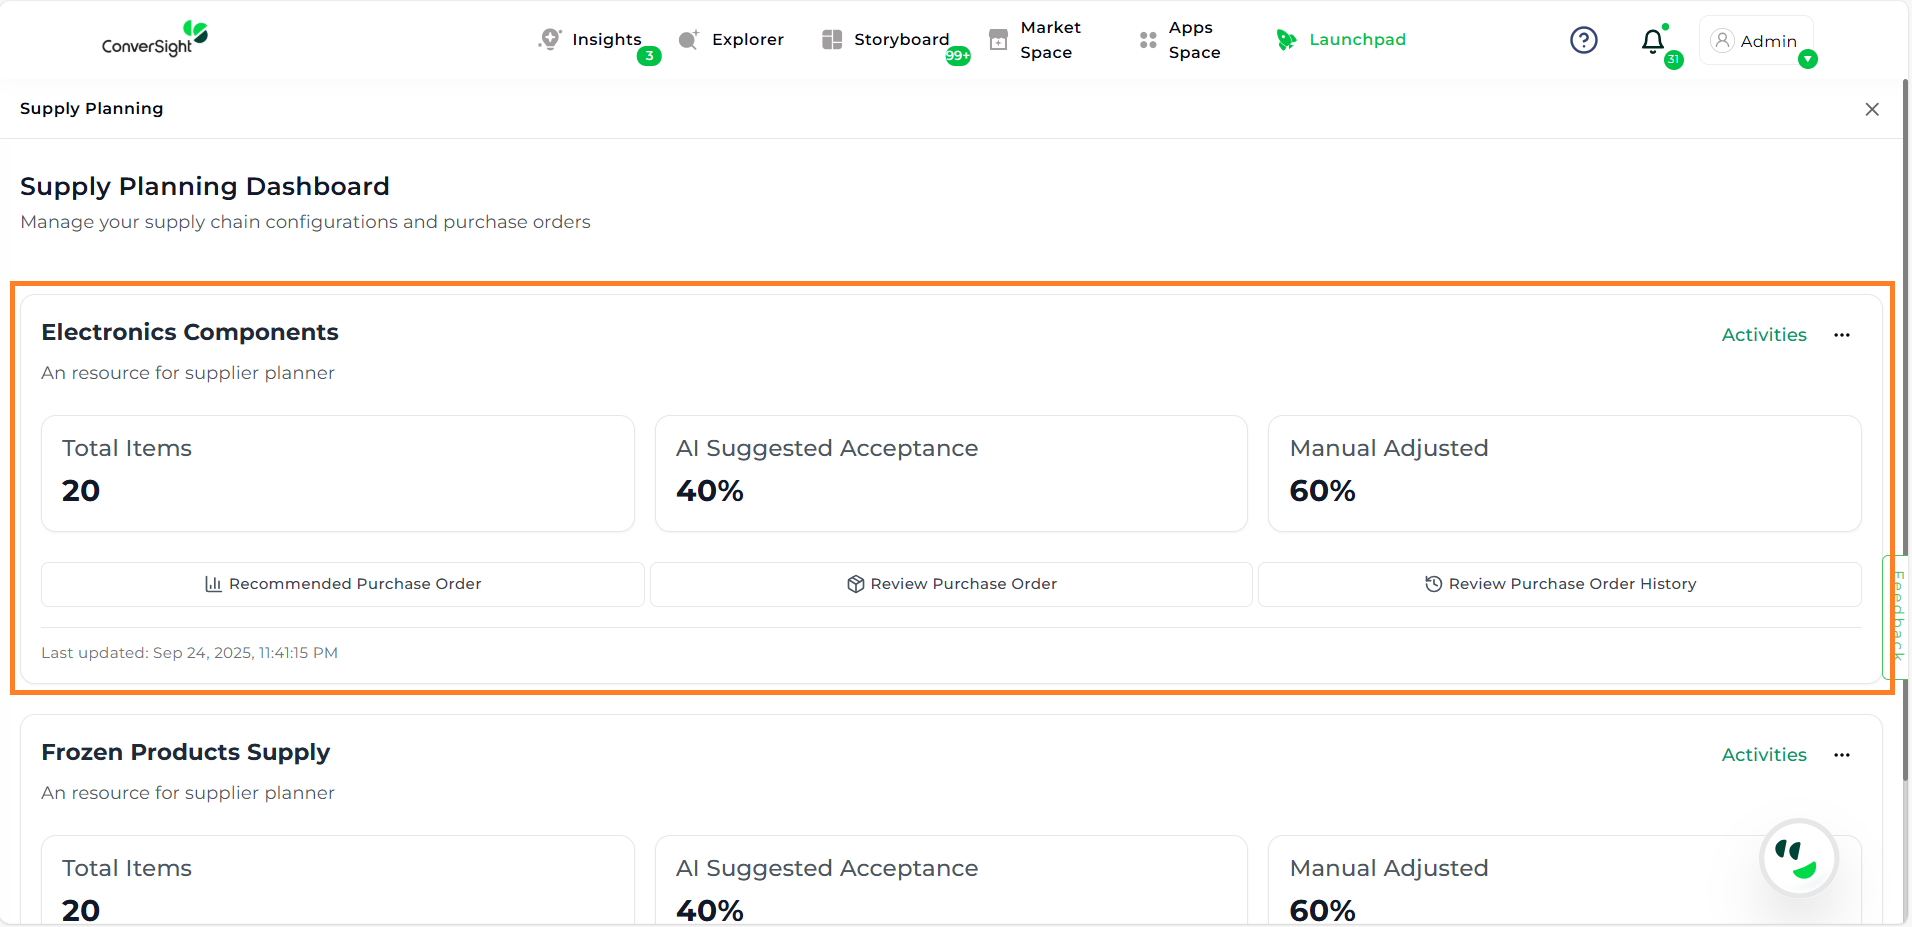The width and height of the screenshot is (1912, 927).
Task: Open the ConverSight chat assistant bubble
Action: click(1798, 858)
